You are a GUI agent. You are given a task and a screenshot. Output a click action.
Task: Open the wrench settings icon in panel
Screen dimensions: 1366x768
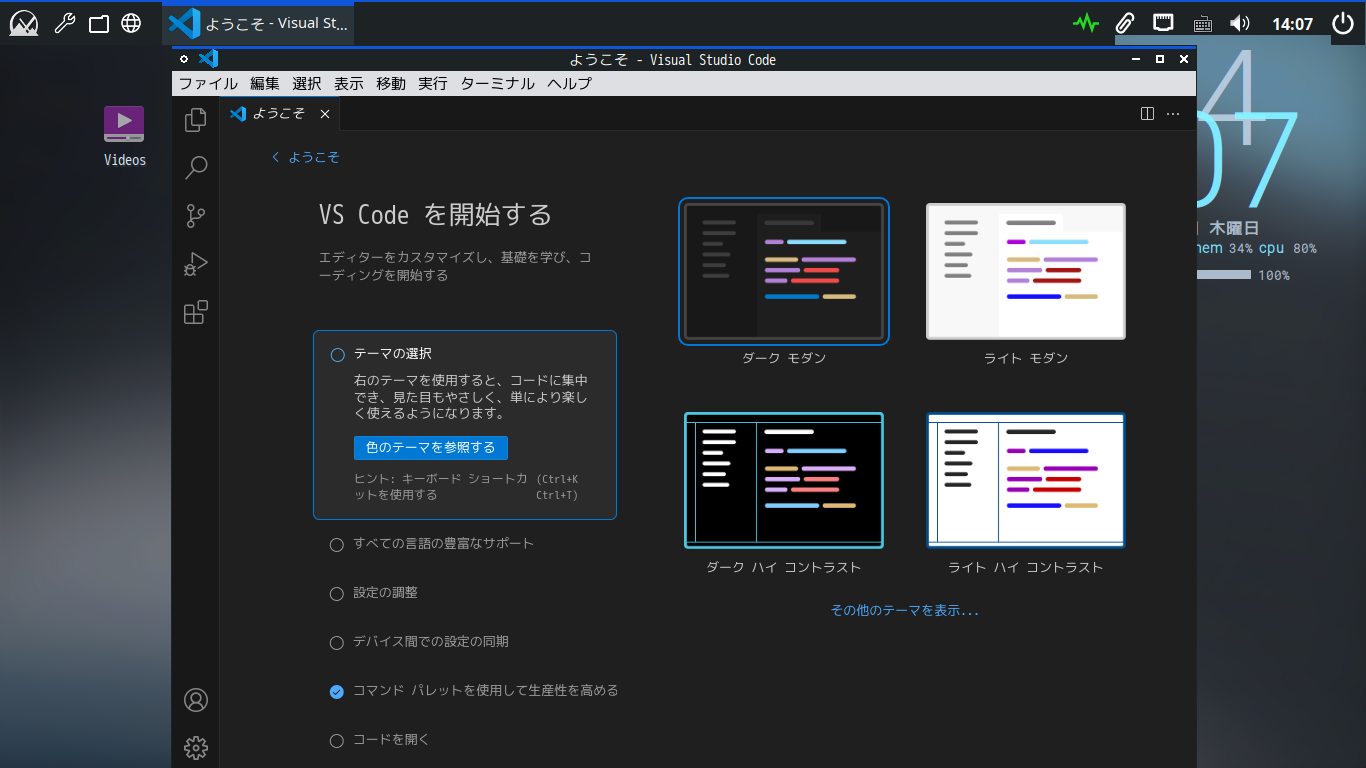tap(64, 23)
